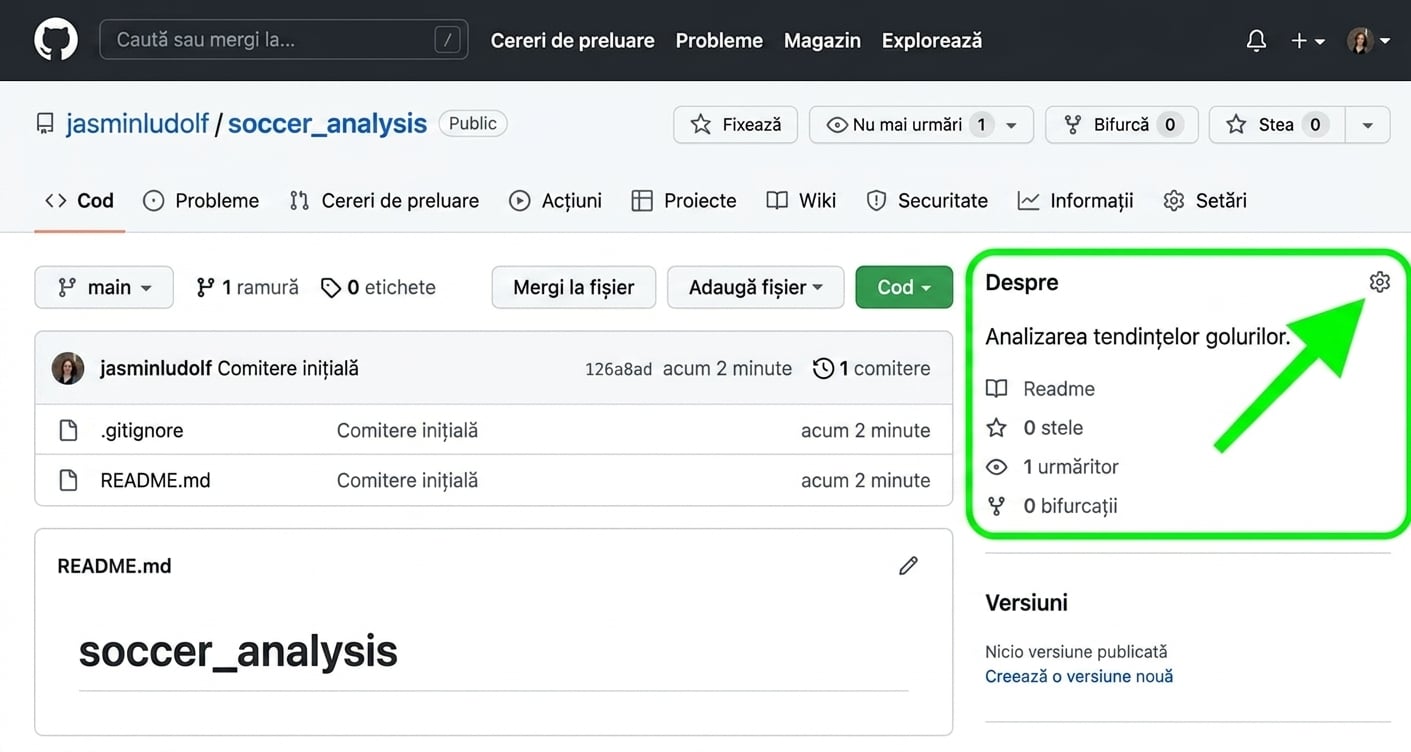The width and height of the screenshot is (1411, 752).
Task: View history via "1 comitere" link
Action: 872,369
